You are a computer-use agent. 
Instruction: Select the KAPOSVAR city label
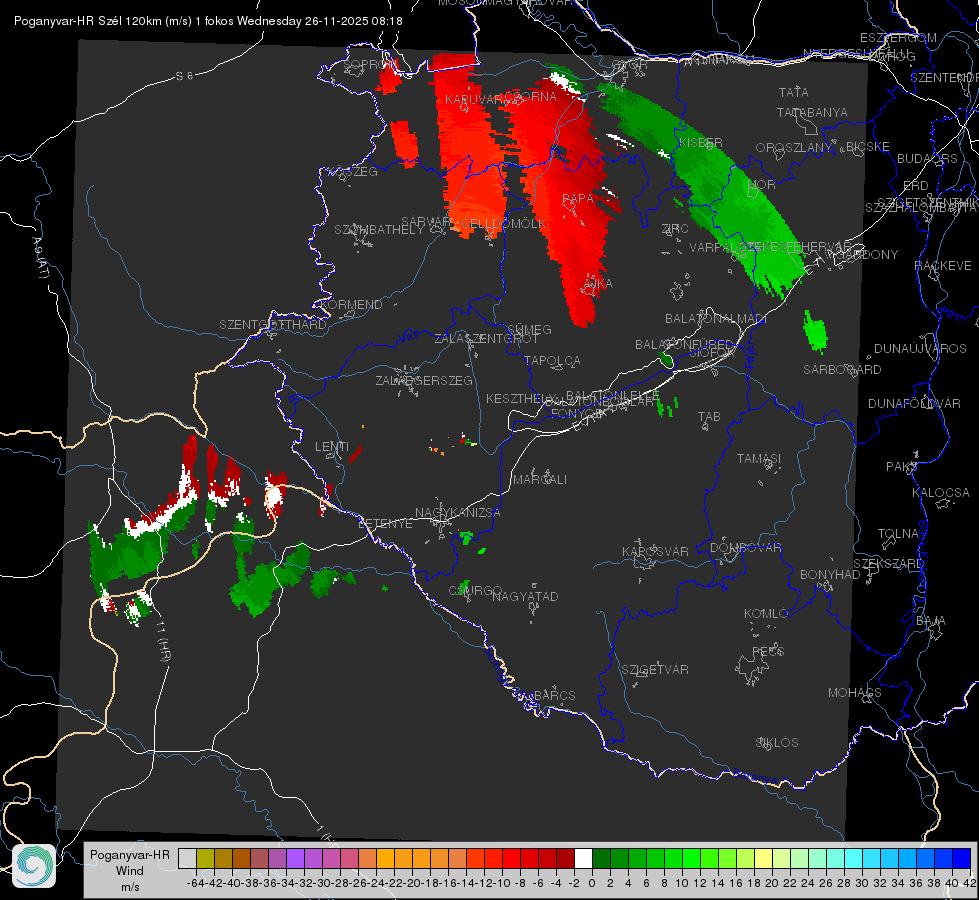pos(655,551)
